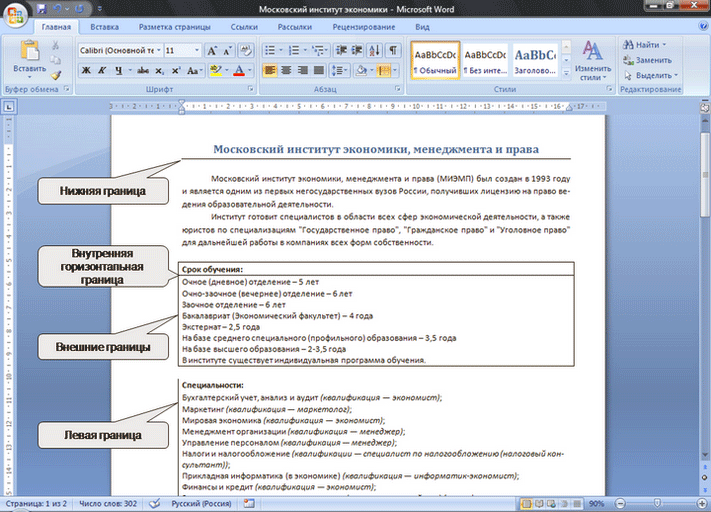This screenshot has height=512, width=711.
Task: Click Число слов: 302 in status bar
Action: [108, 503]
